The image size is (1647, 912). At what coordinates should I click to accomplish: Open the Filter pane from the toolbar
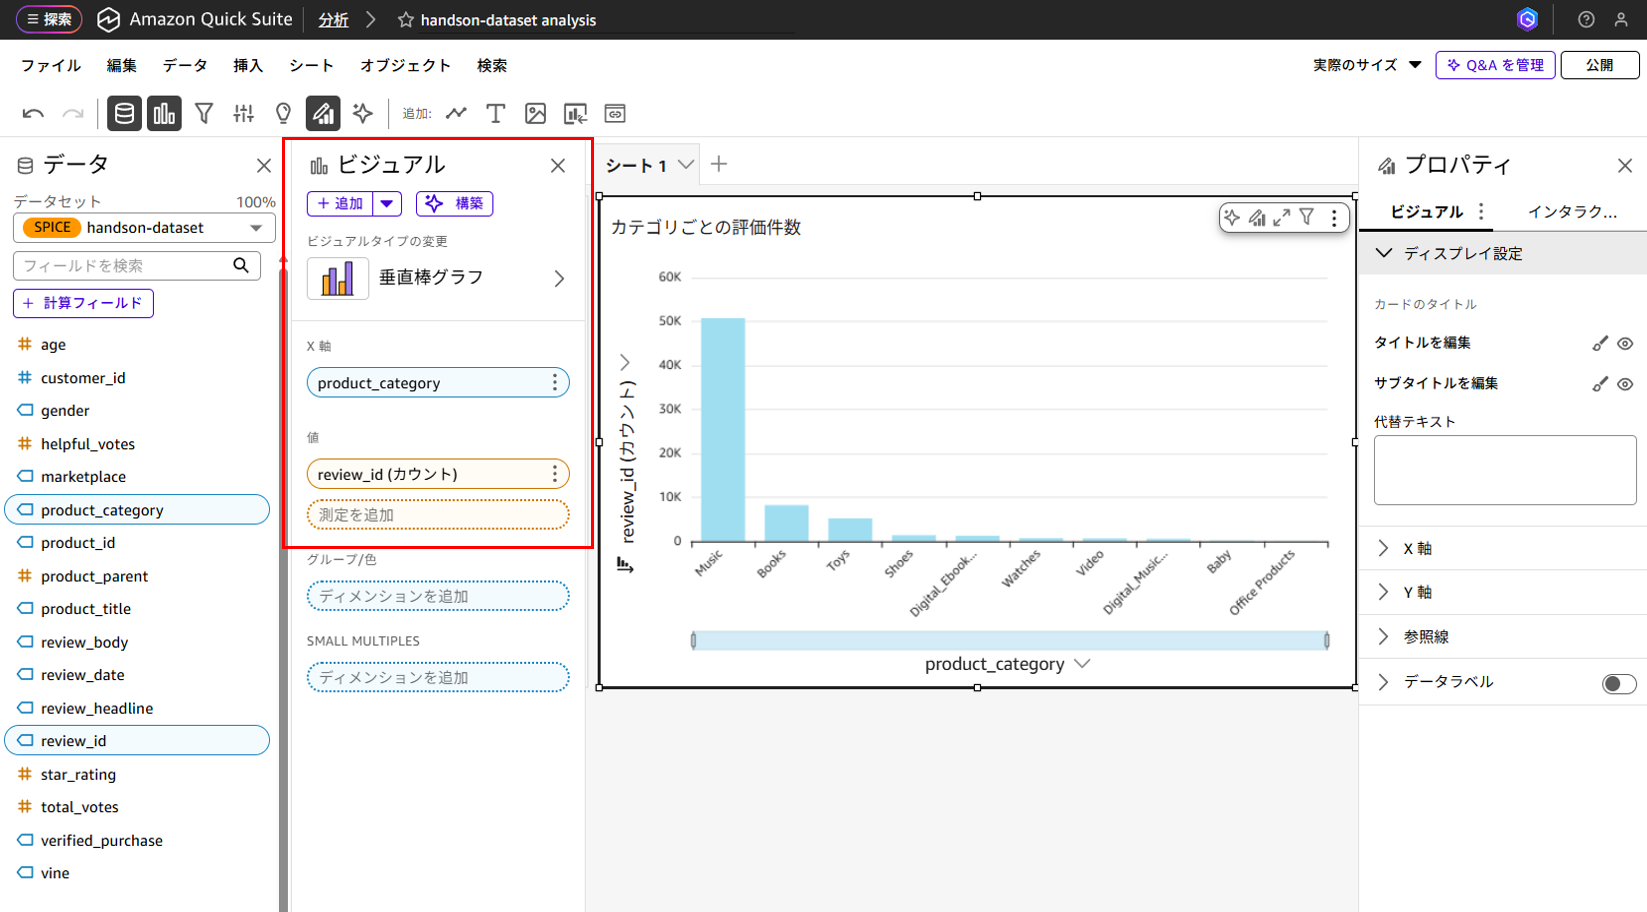pyautogui.click(x=204, y=114)
